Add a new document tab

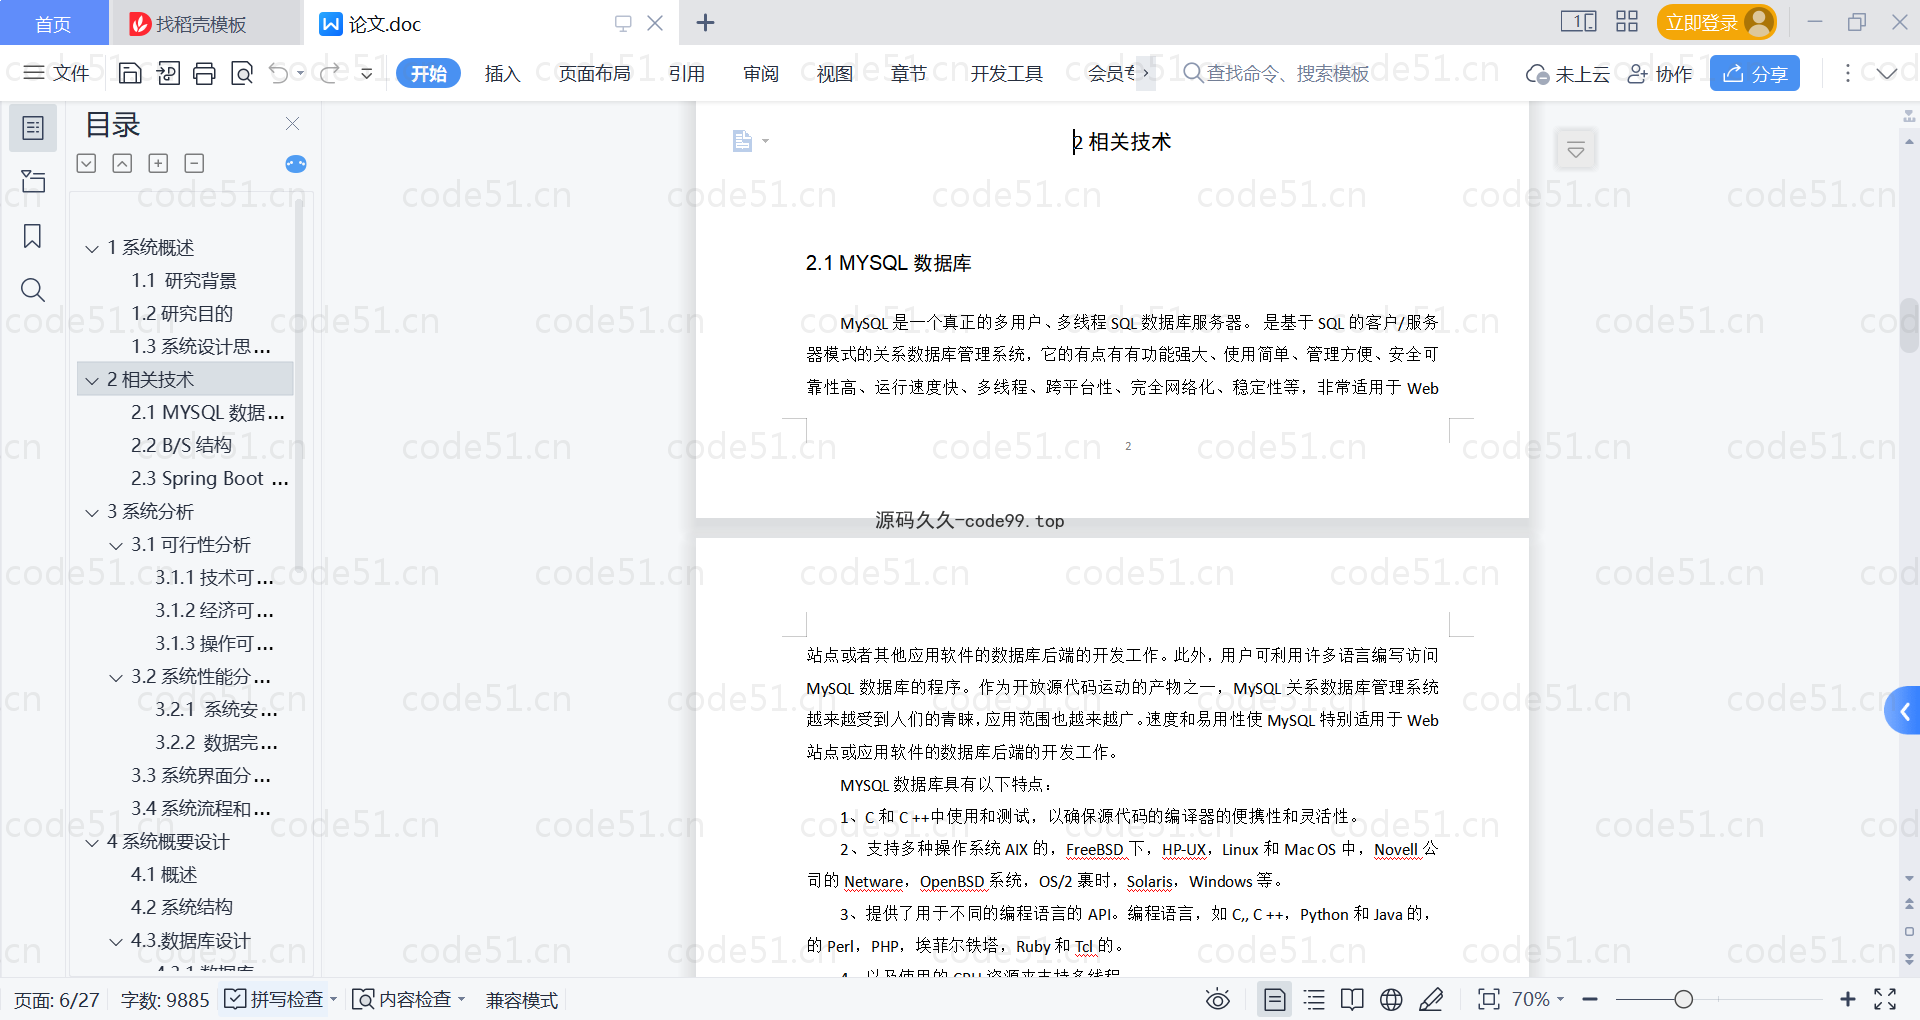pyautogui.click(x=705, y=22)
